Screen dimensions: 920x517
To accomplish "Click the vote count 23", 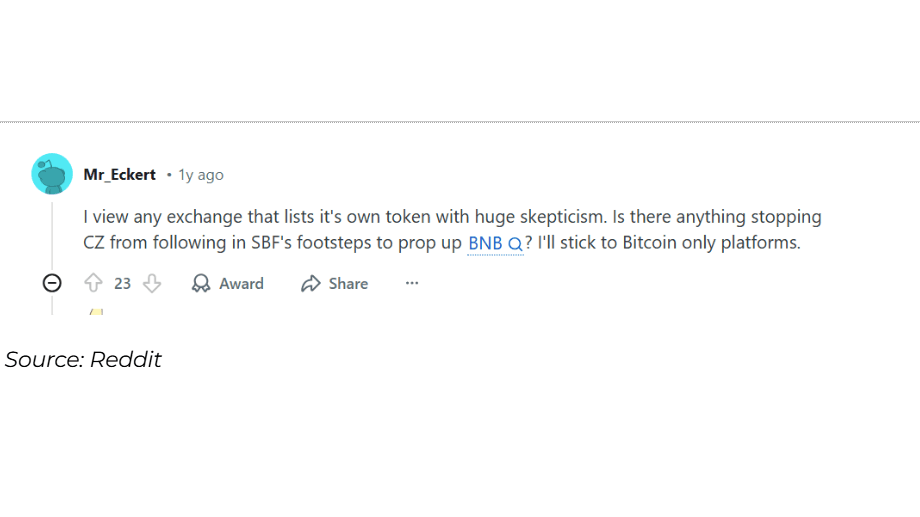I will 122,284.
